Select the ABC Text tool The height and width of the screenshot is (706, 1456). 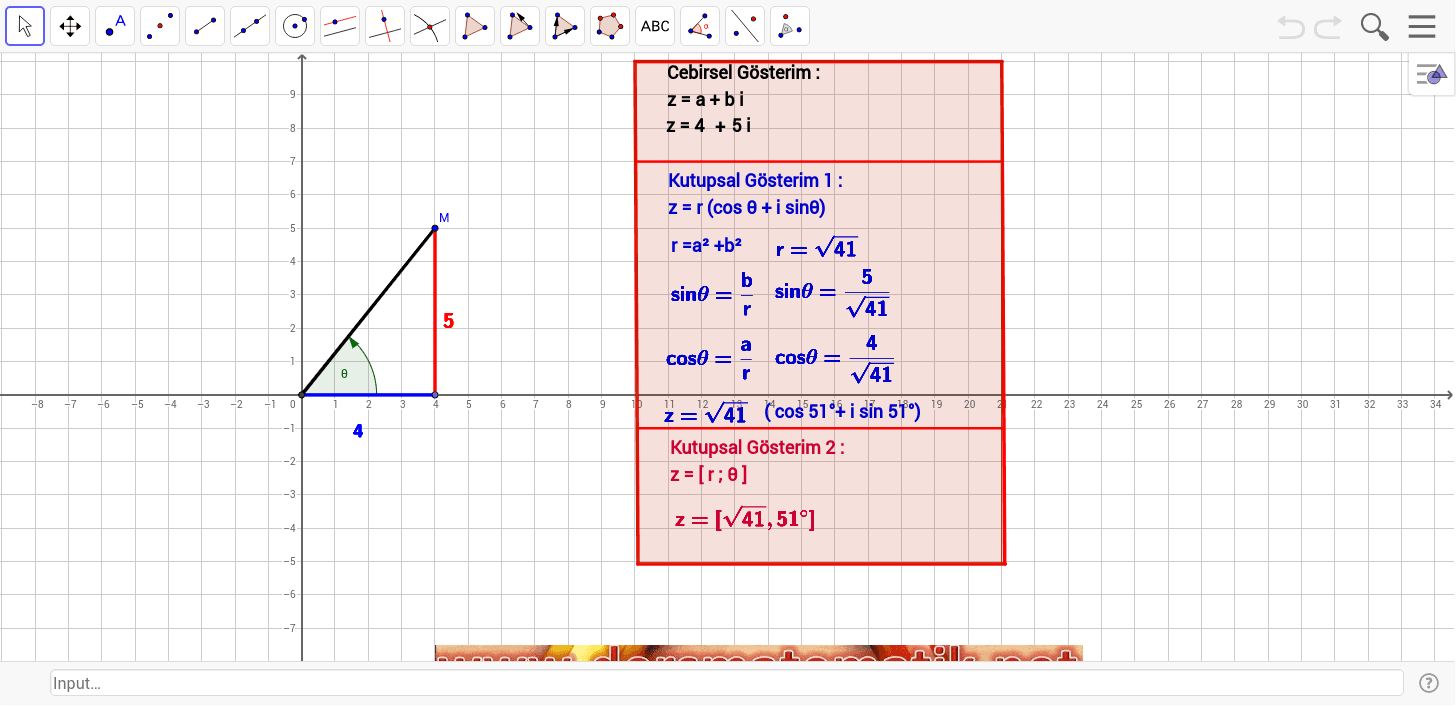(x=655, y=26)
